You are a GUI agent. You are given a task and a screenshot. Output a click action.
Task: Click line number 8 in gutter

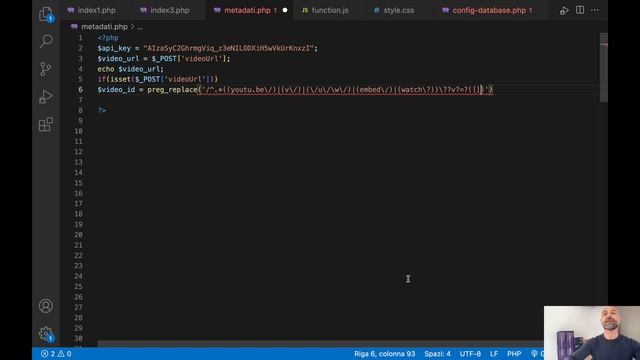80,110
